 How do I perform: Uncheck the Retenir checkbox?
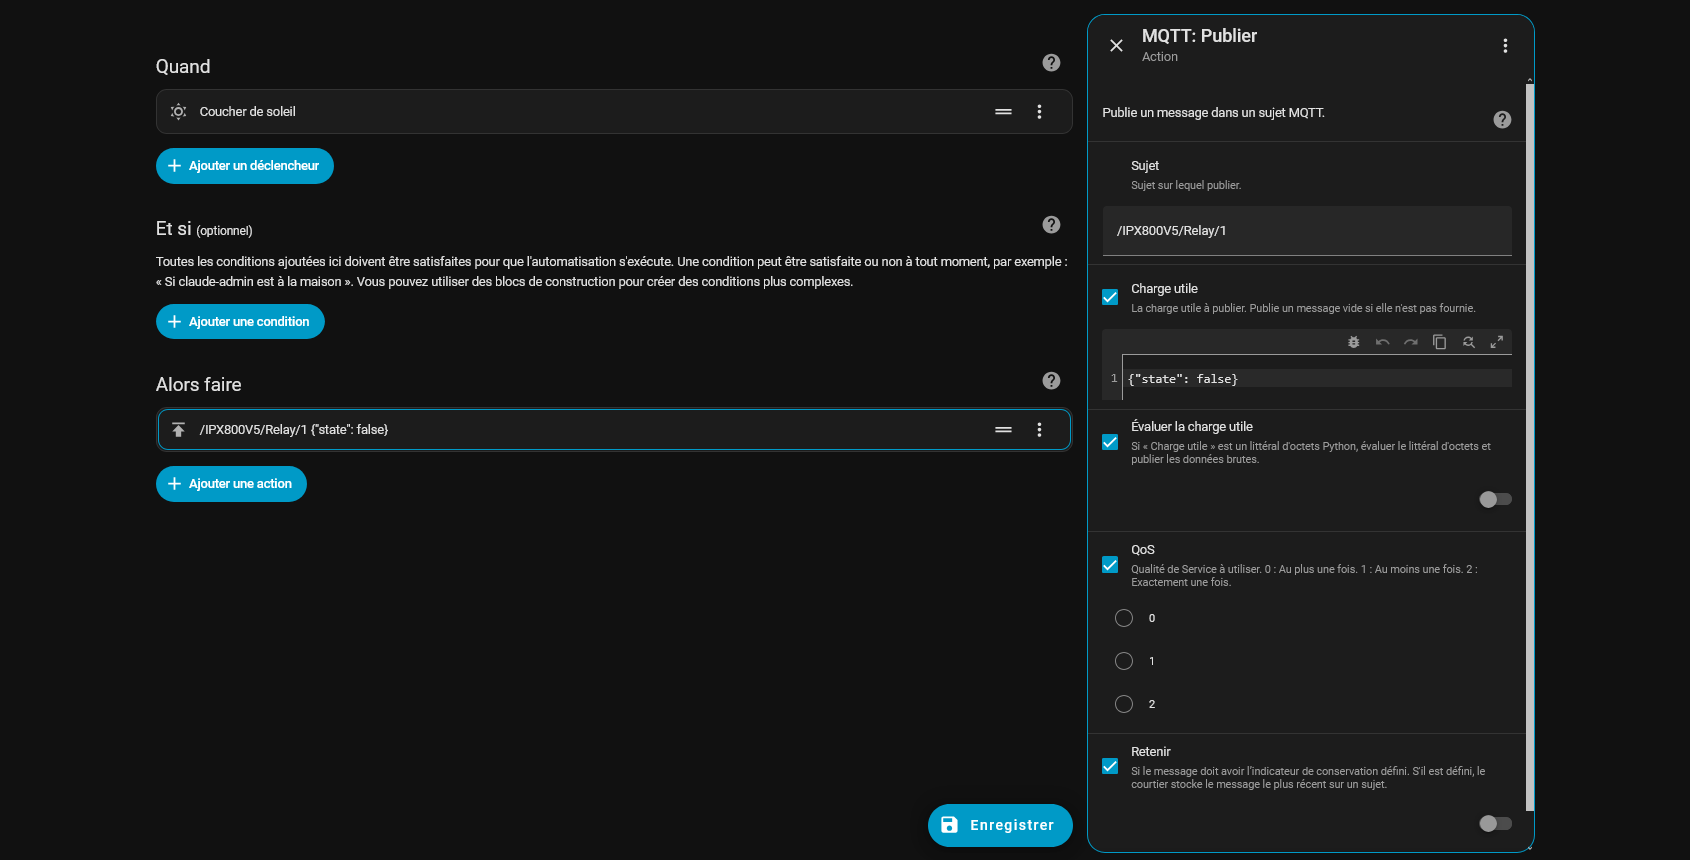tap(1110, 766)
